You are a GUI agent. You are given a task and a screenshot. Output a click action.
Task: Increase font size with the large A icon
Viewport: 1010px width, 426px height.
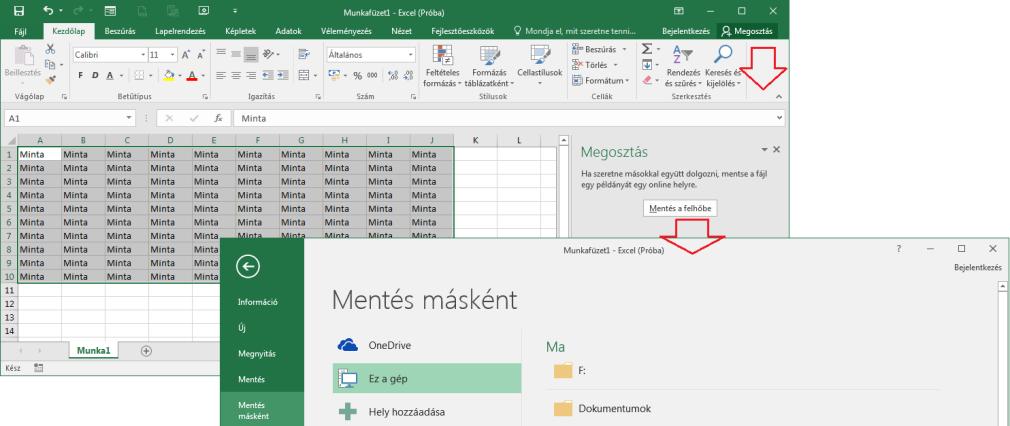coord(186,55)
